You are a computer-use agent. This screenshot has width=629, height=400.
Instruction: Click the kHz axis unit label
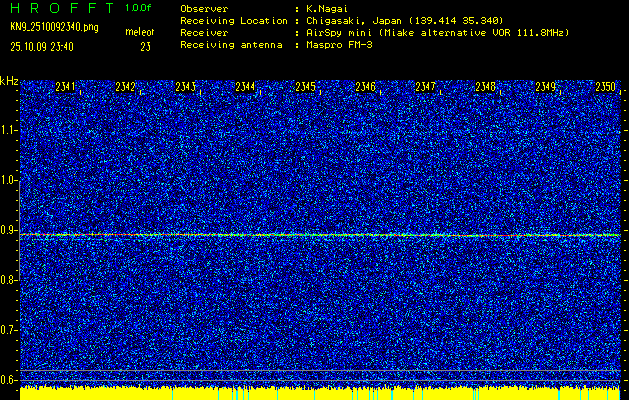[x=9, y=81]
